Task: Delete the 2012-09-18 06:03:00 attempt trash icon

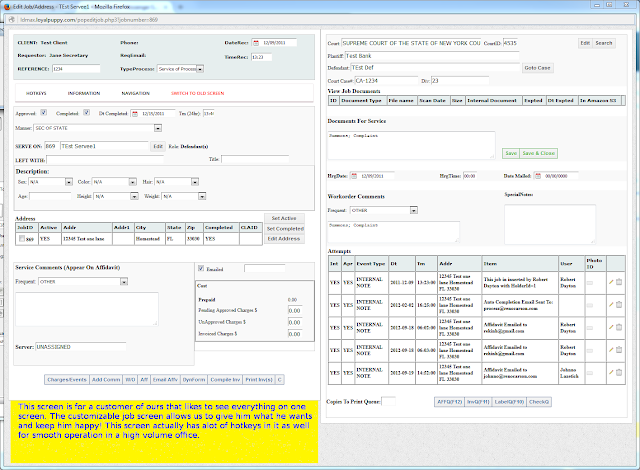Action: 619,350
